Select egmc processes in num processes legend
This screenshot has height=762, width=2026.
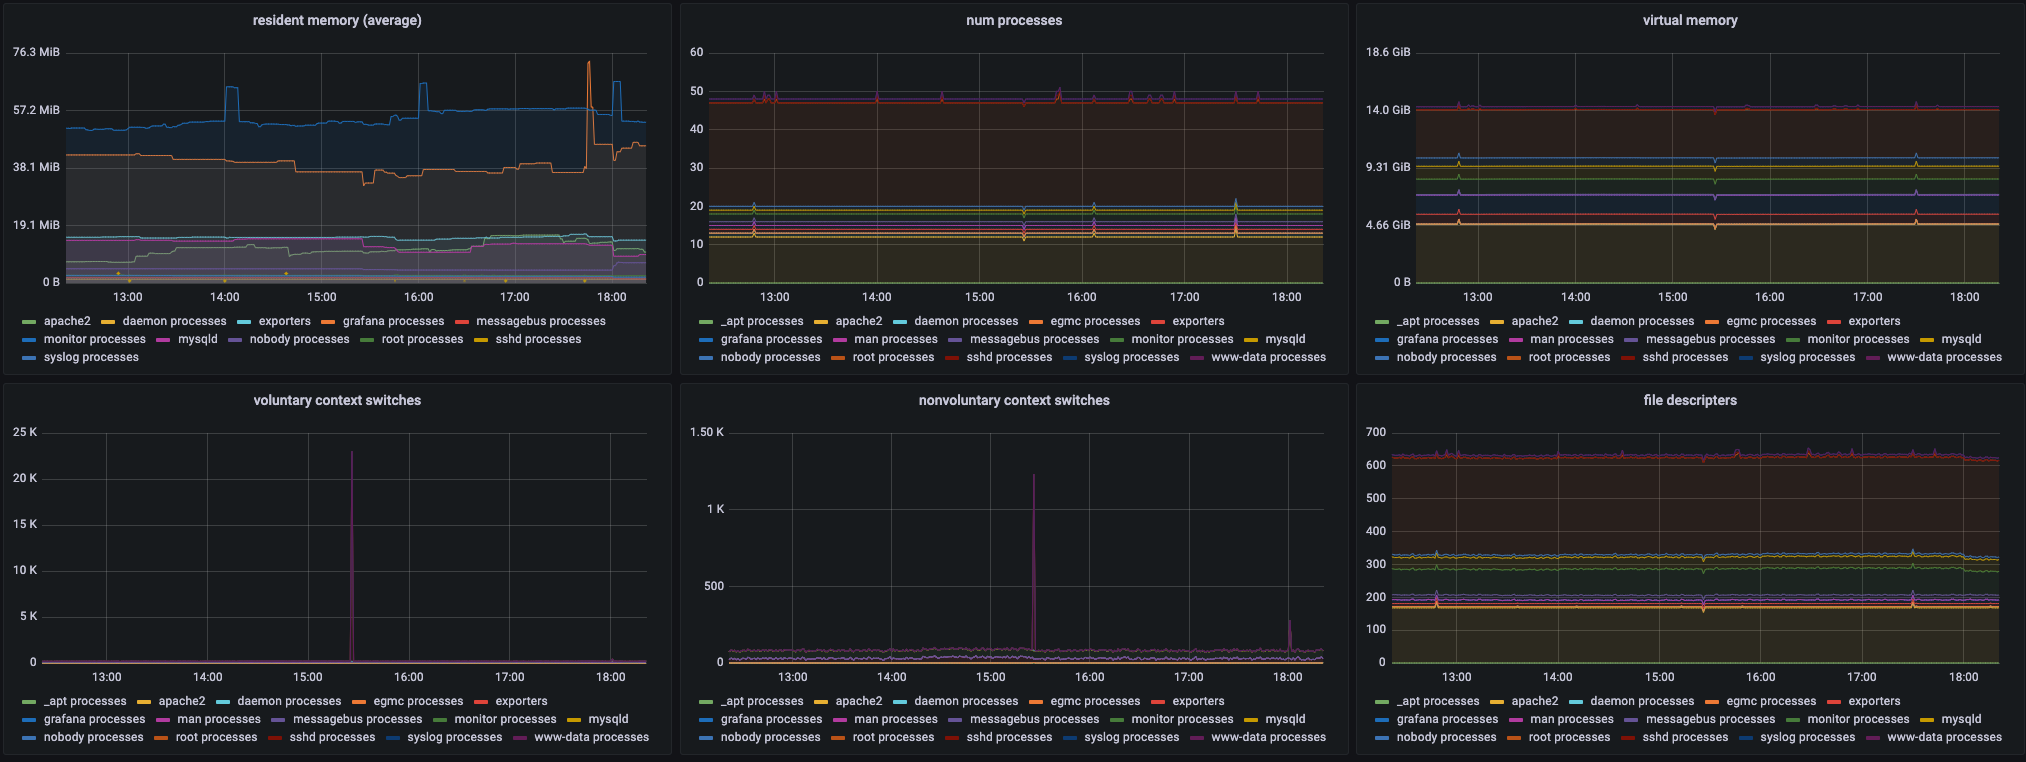point(1095,321)
